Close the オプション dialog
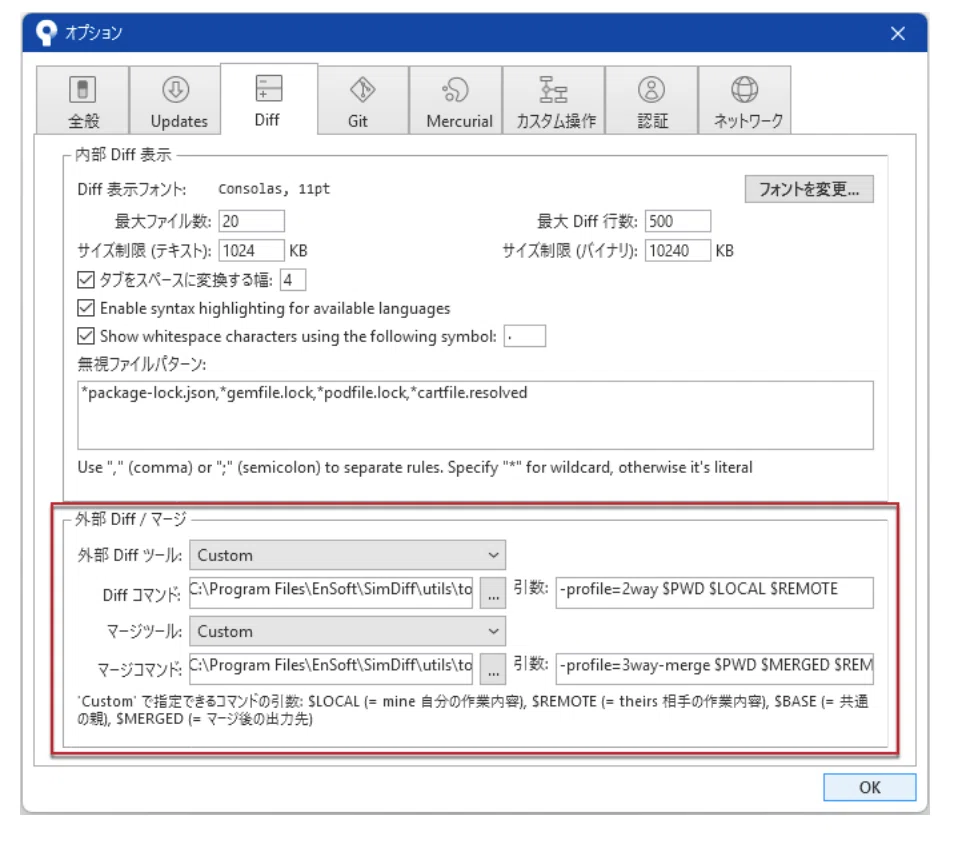The width and height of the screenshot is (962, 842). pos(898,33)
